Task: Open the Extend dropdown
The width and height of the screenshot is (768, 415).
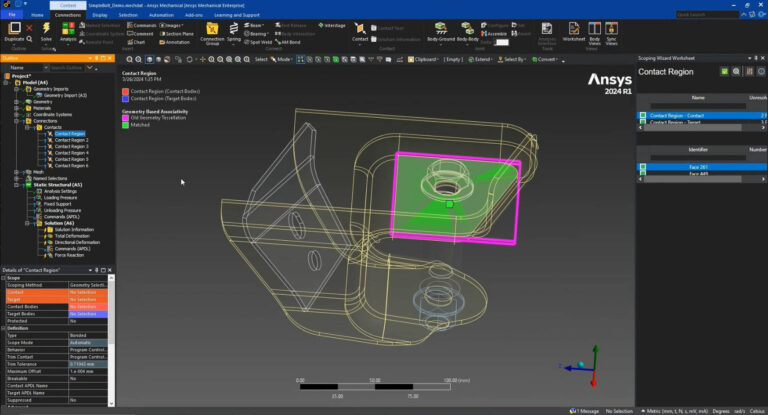Action: coord(480,59)
